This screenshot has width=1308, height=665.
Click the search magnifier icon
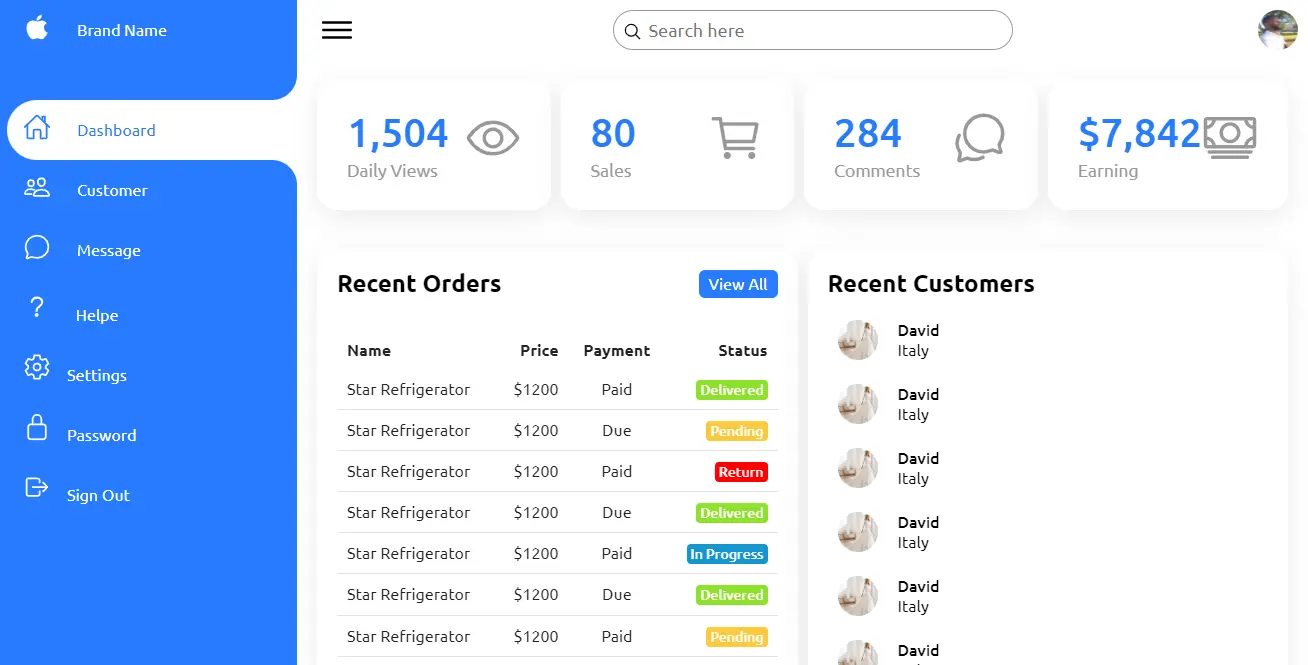pos(632,32)
